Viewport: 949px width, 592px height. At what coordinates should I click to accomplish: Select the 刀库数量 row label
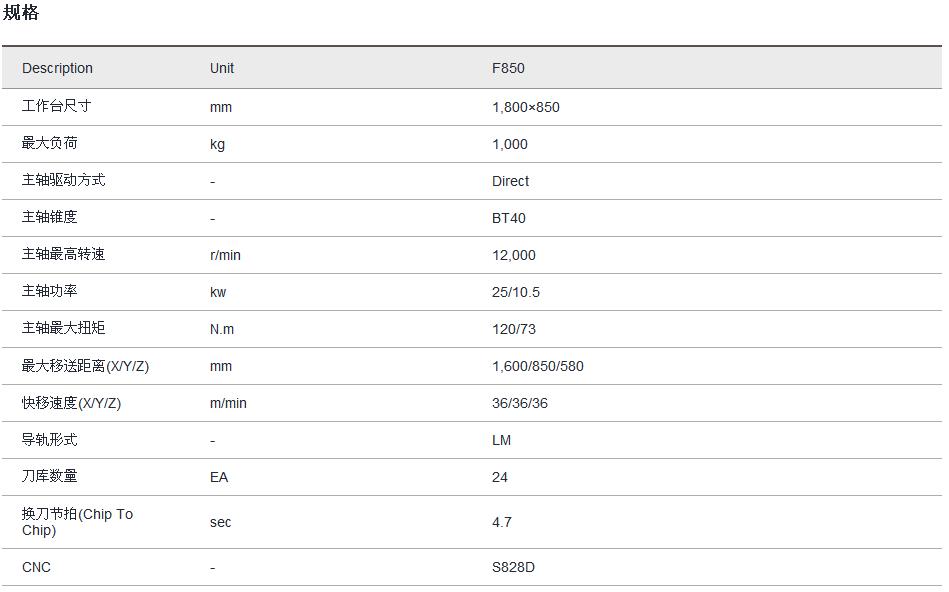[49, 476]
